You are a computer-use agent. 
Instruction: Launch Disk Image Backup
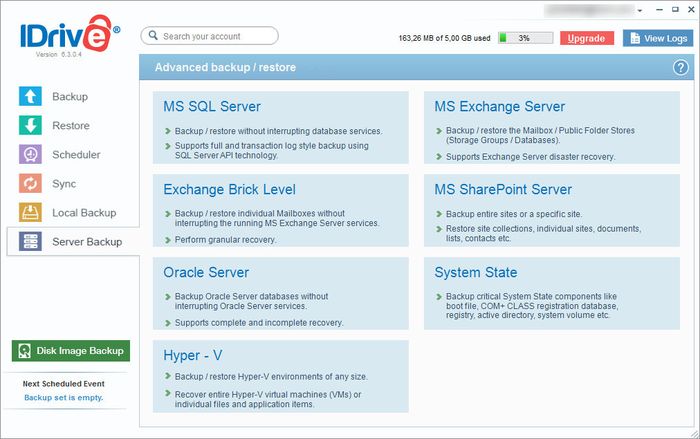70,351
